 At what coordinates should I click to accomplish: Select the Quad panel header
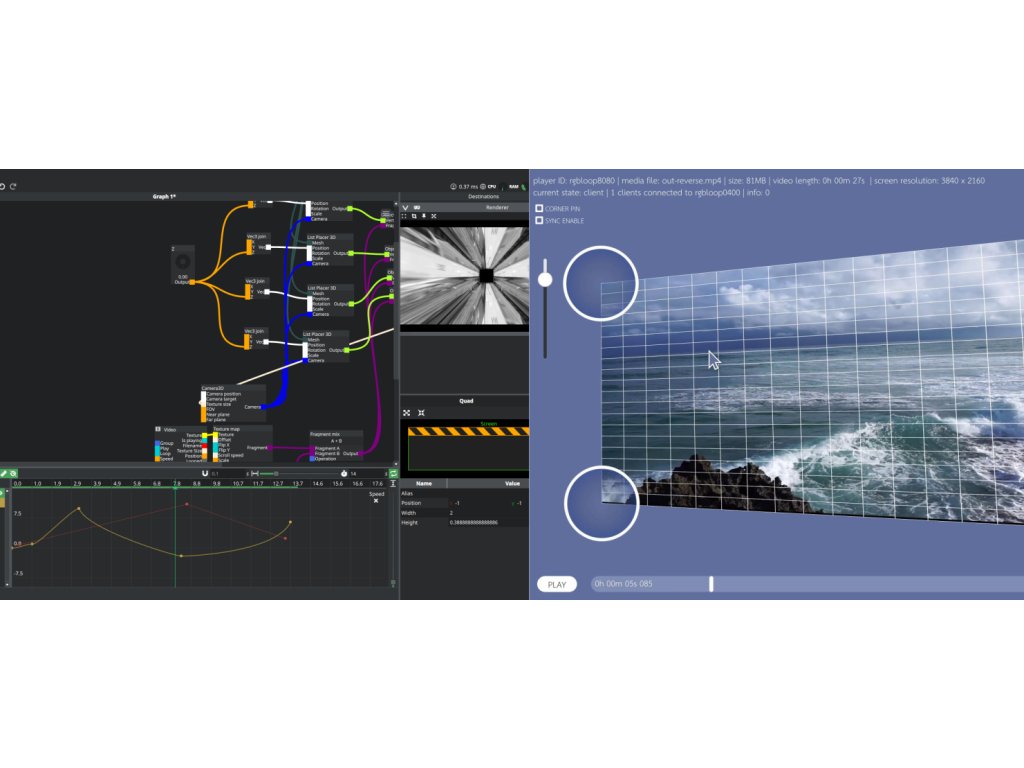pyautogui.click(x=466, y=401)
